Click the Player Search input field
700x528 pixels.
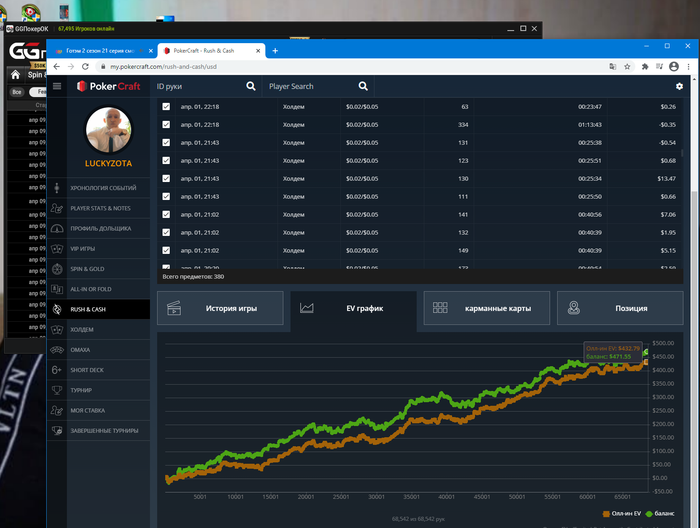pos(311,86)
